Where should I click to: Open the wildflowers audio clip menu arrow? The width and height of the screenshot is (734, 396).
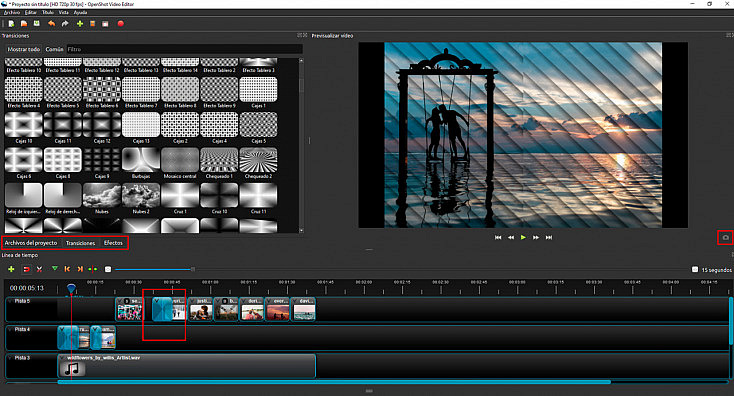point(63,358)
